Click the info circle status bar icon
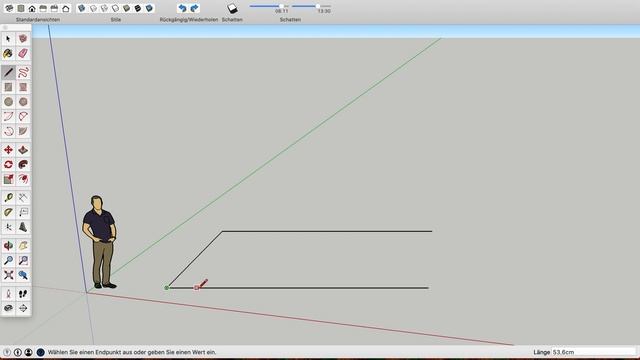640x360 pixels. coord(18,352)
